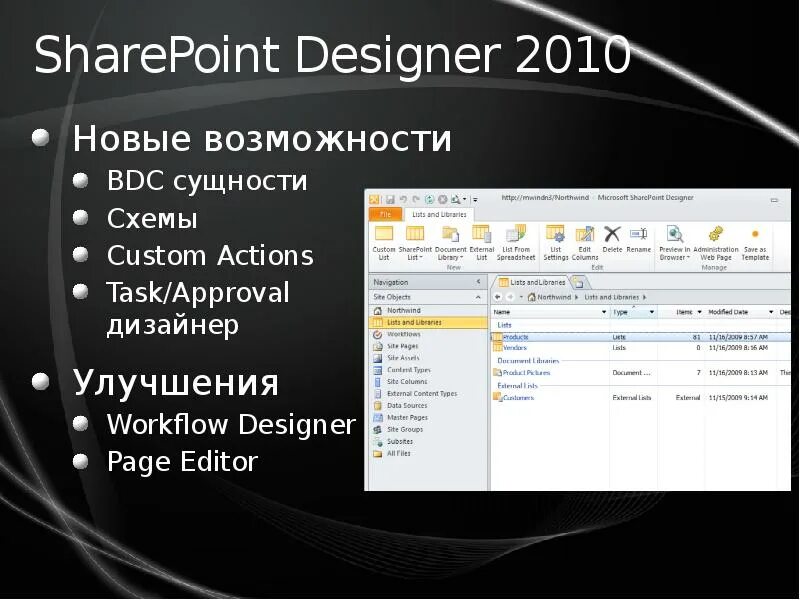This screenshot has width=800, height=600.
Task: Click the Rename button in the ribbon
Action: pos(638,239)
